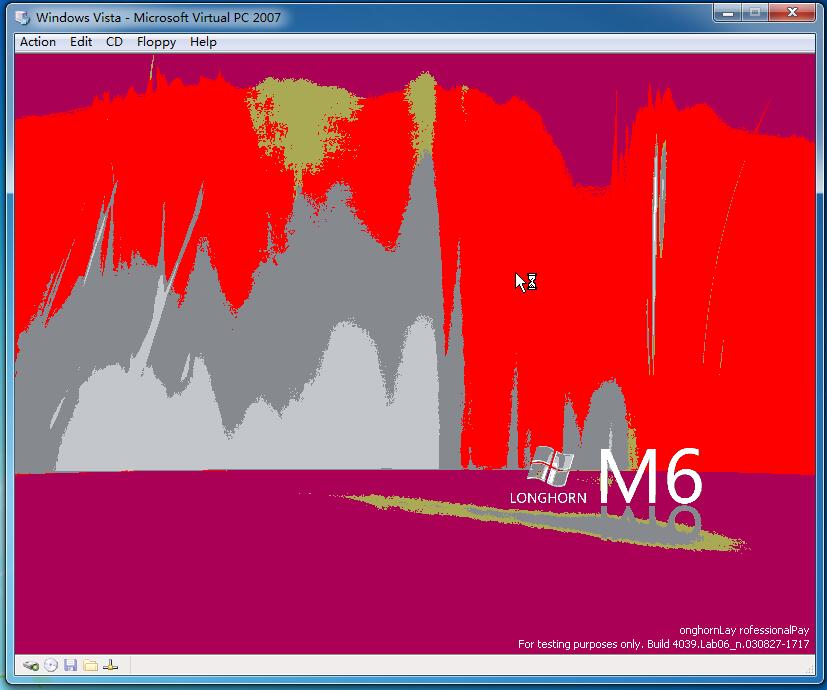Open the Action menu
Image resolution: width=827 pixels, height=690 pixels.
click(x=37, y=42)
